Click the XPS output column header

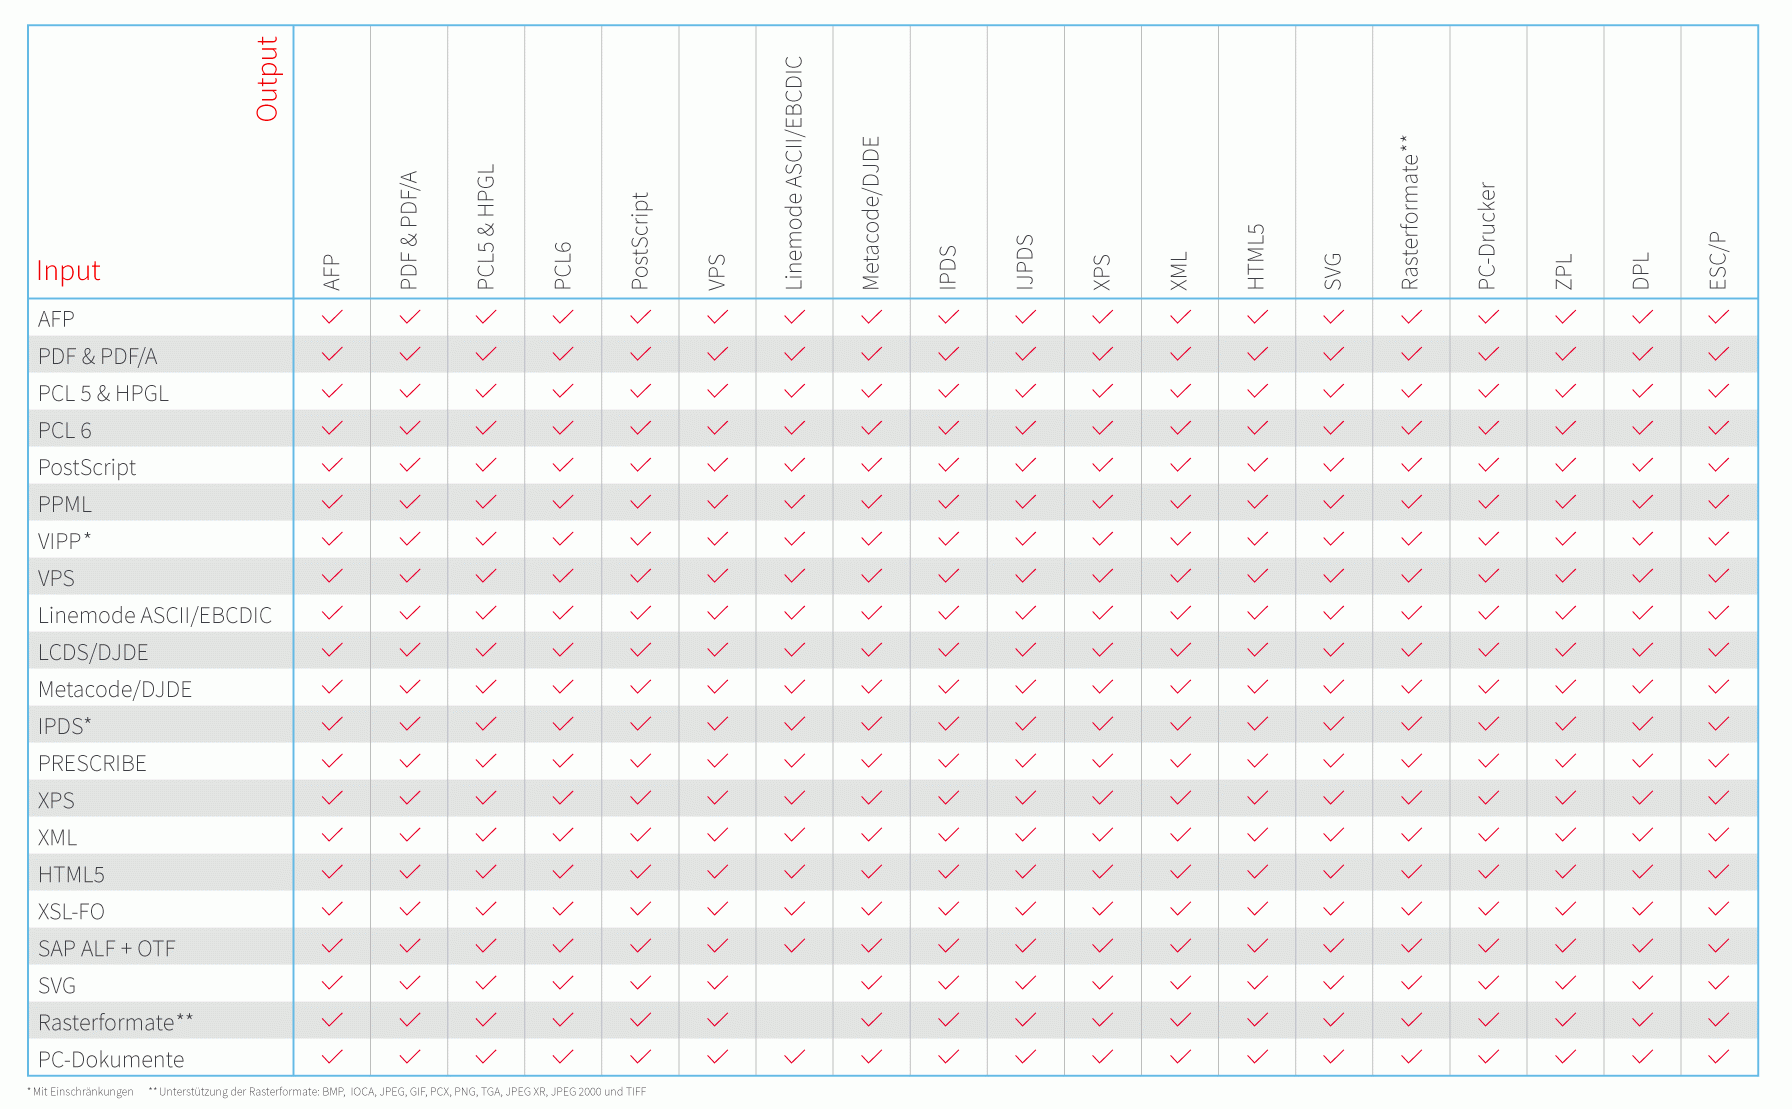pos(1102,272)
